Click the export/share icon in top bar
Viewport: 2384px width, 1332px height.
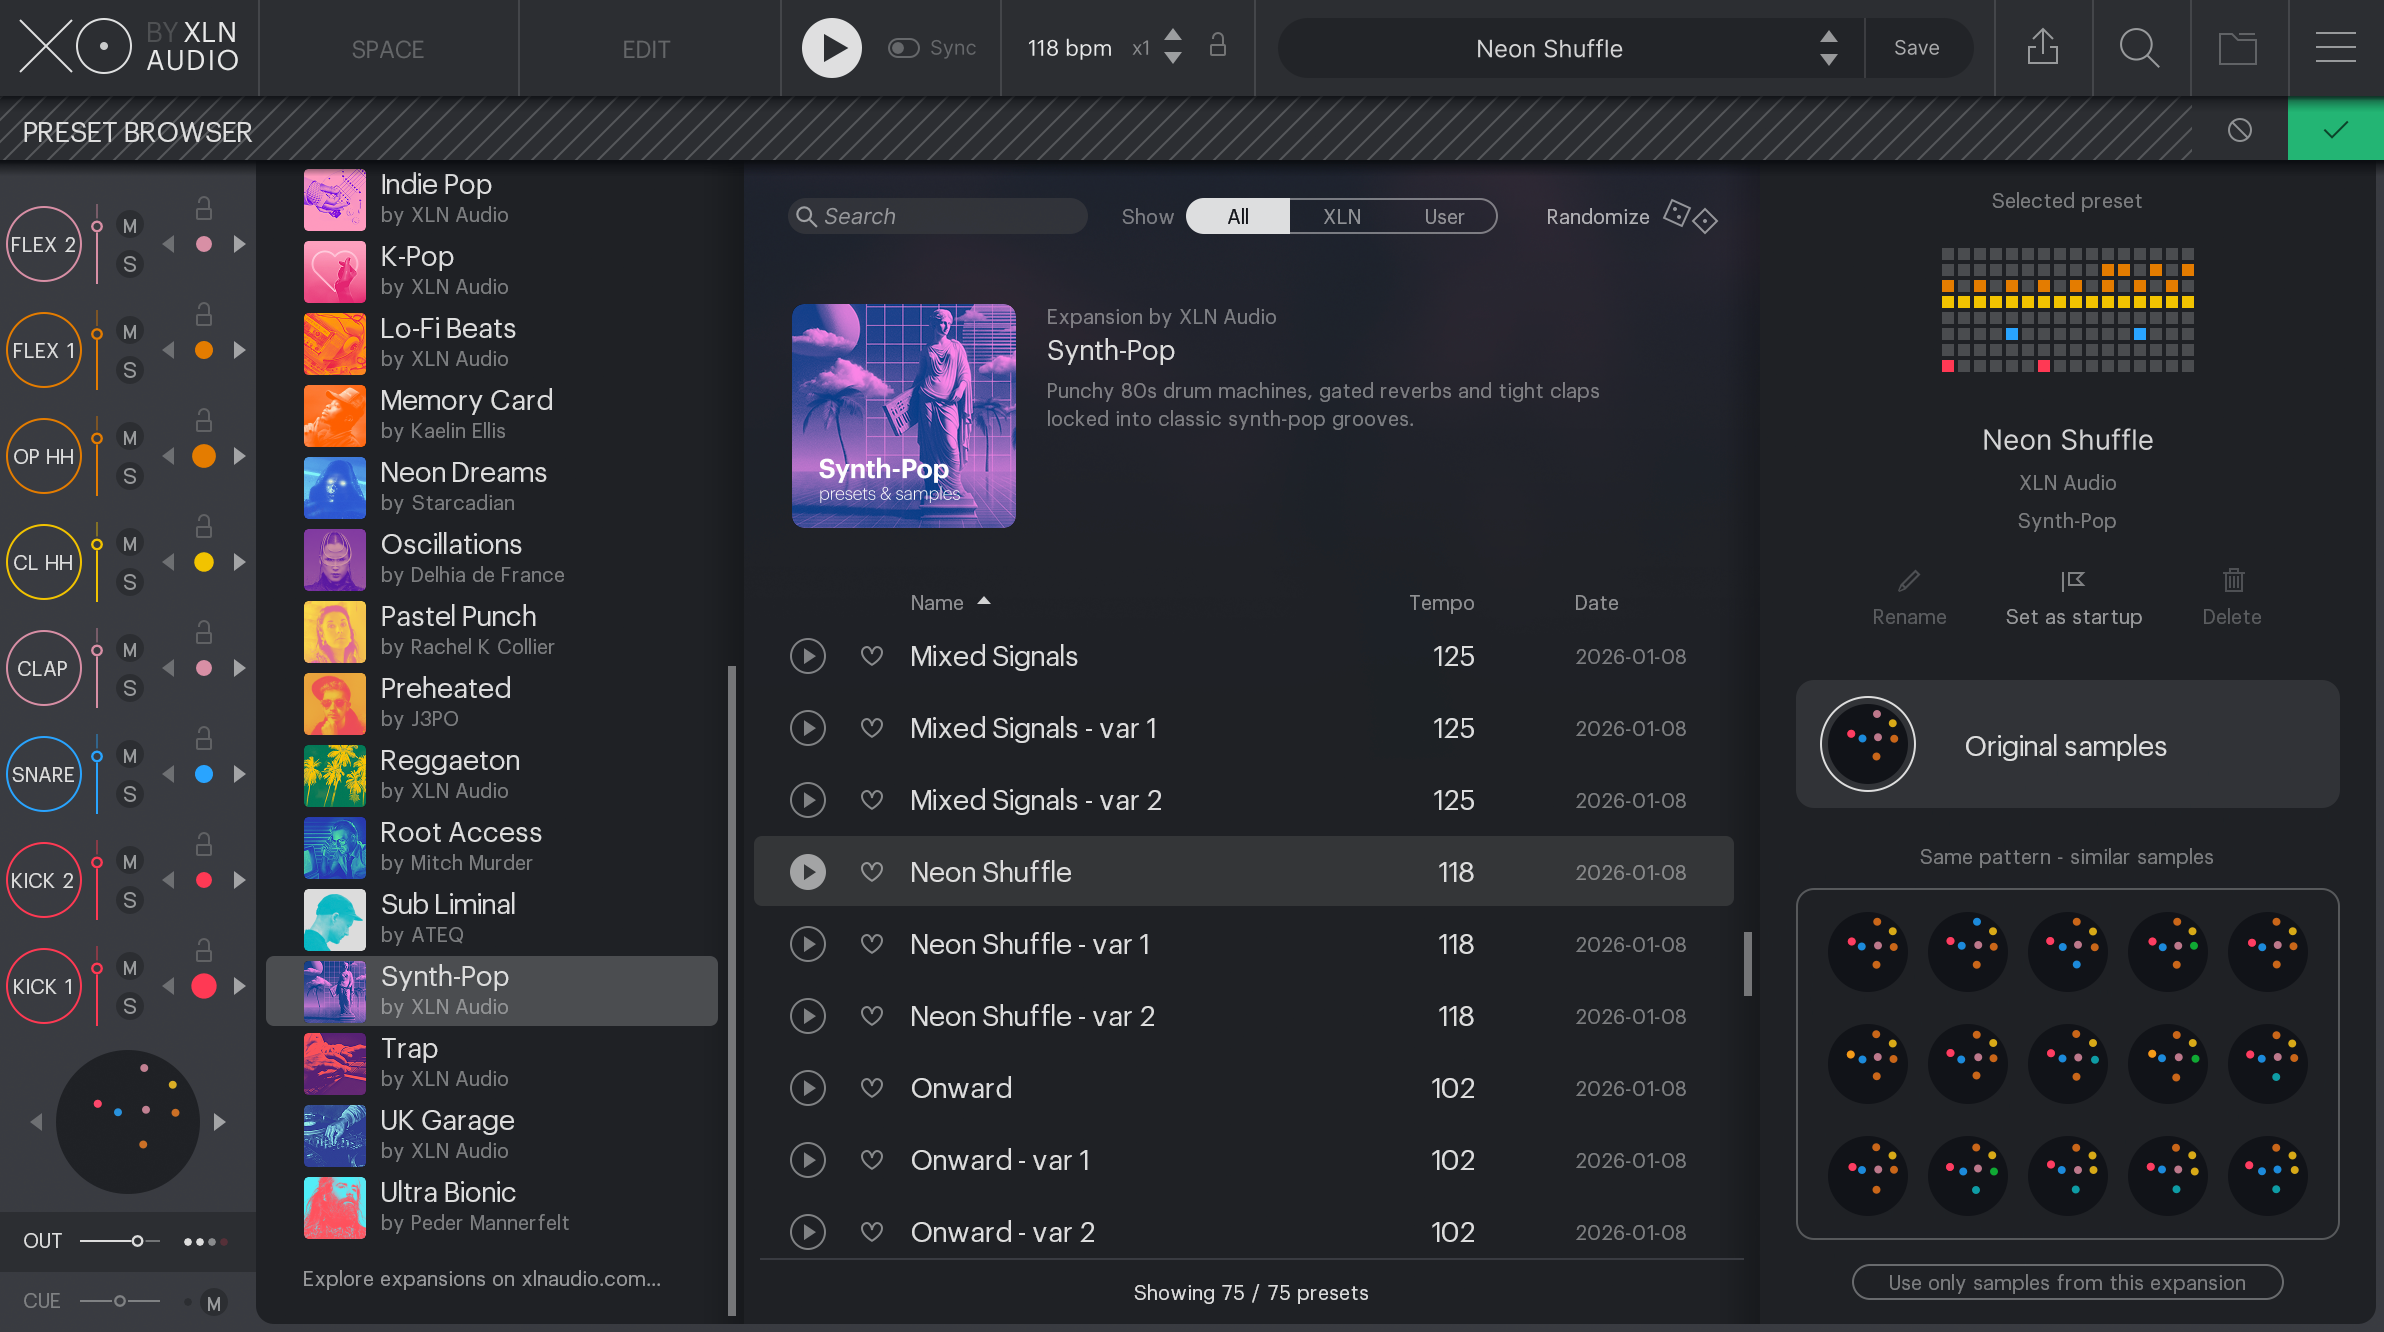point(2042,47)
